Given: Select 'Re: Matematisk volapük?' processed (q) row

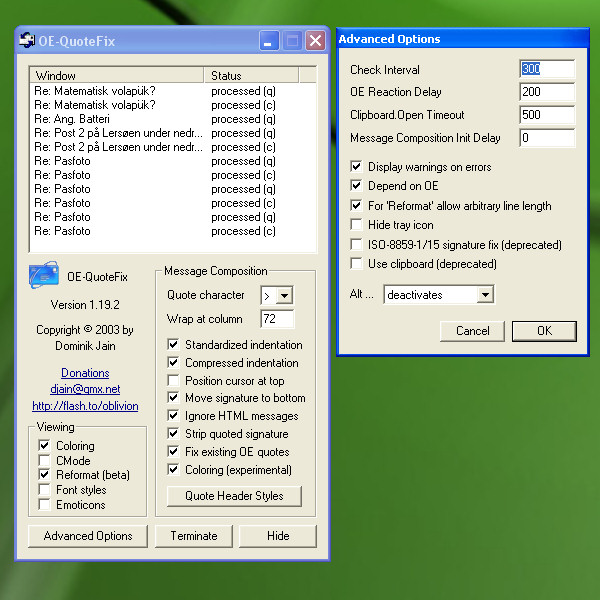Looking at the screenshot, I should pyautogui.click(x=173, y=91).
